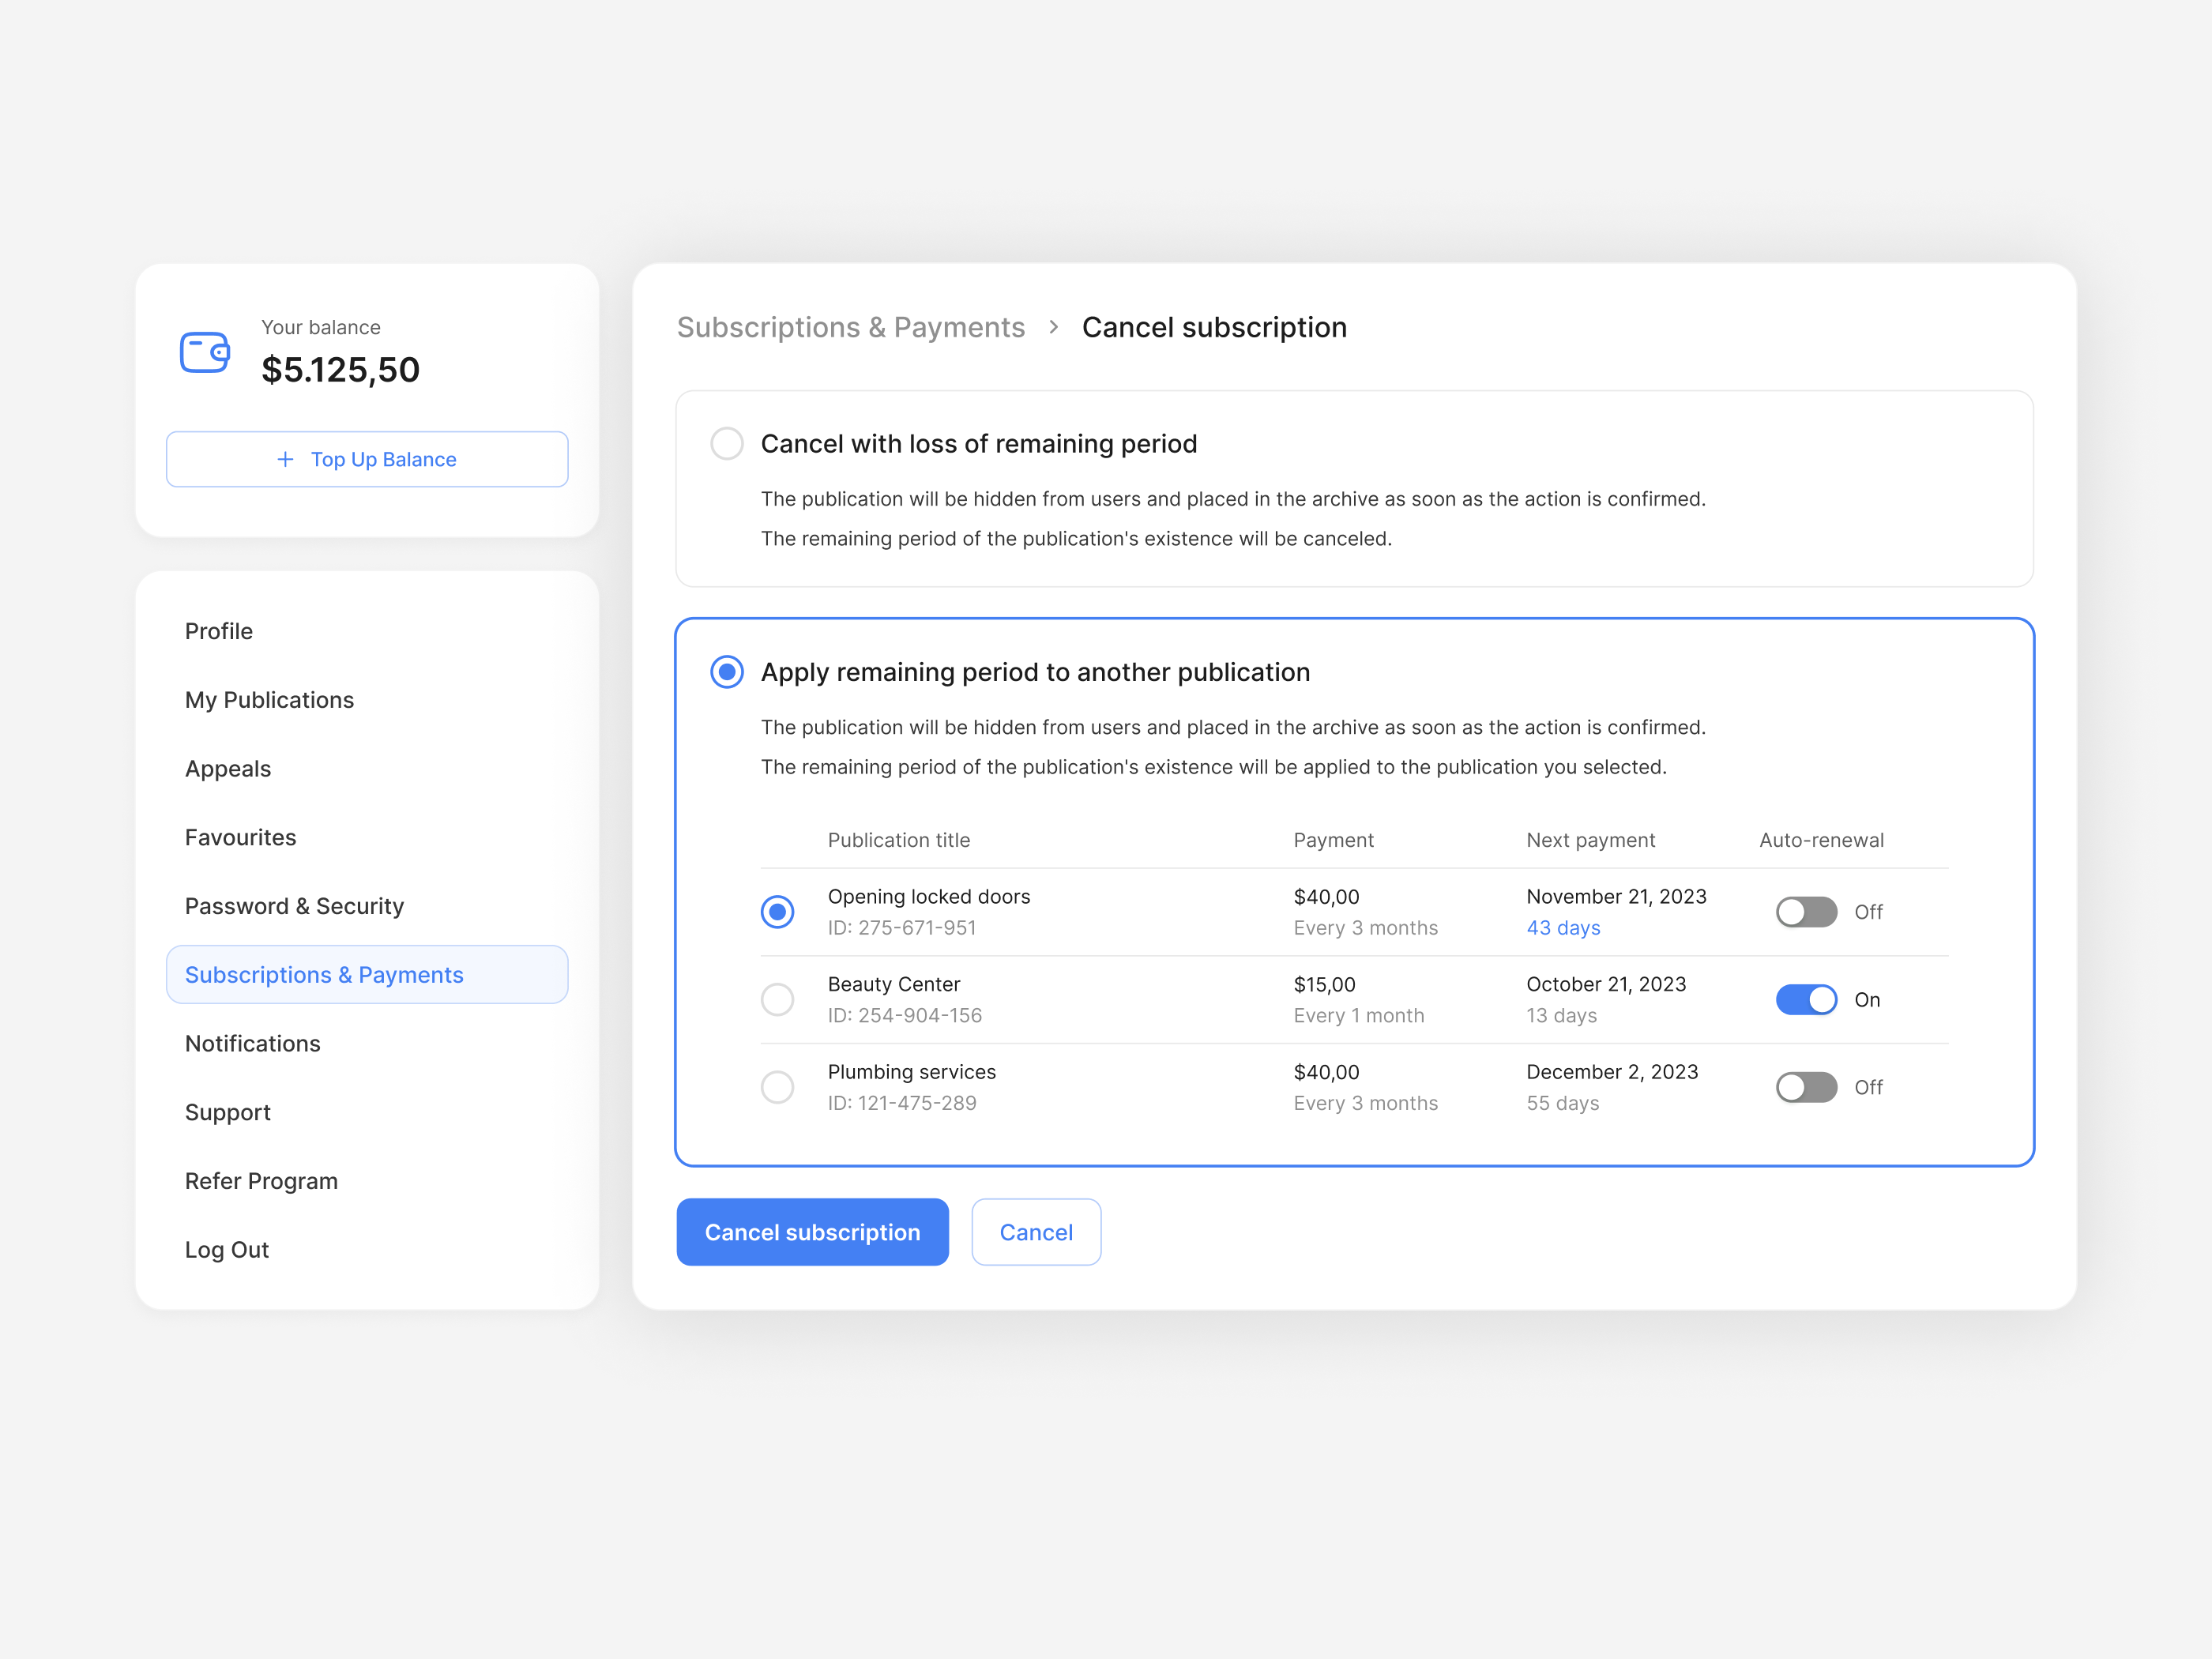
Task: Open Password & Security settings
Action: coord(294,906)
